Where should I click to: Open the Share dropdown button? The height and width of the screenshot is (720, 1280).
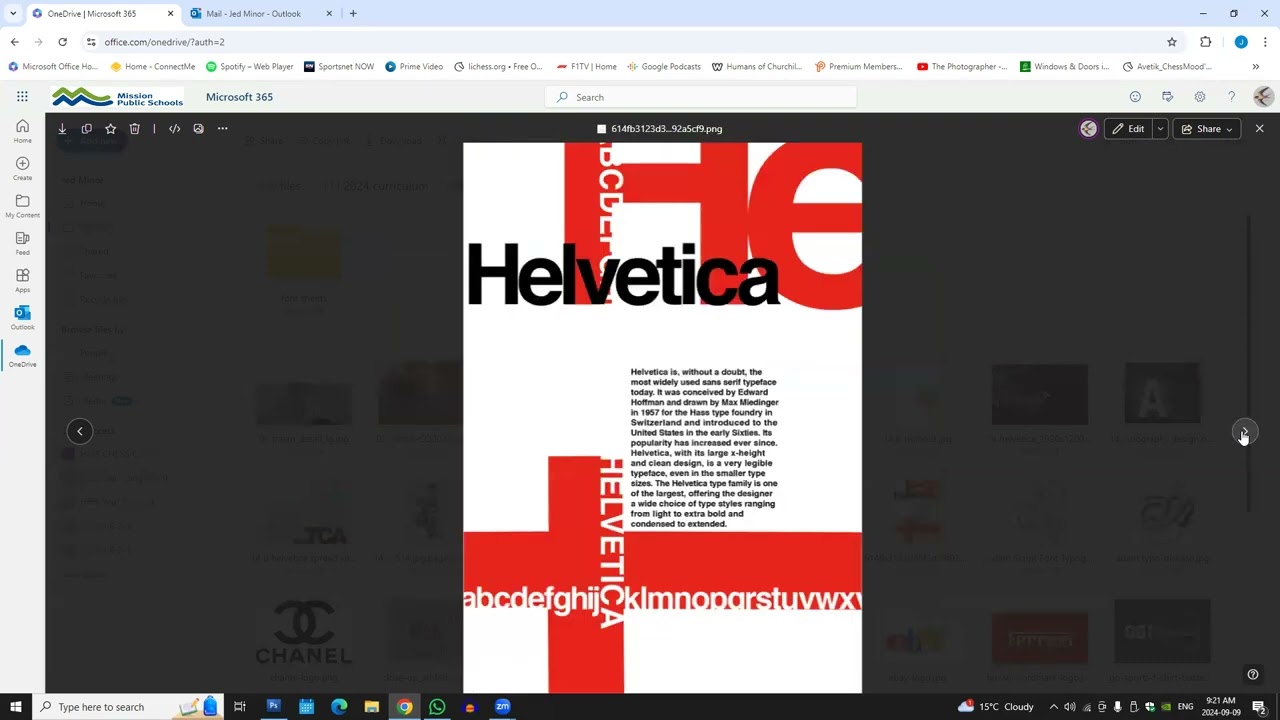(1207, 129)
